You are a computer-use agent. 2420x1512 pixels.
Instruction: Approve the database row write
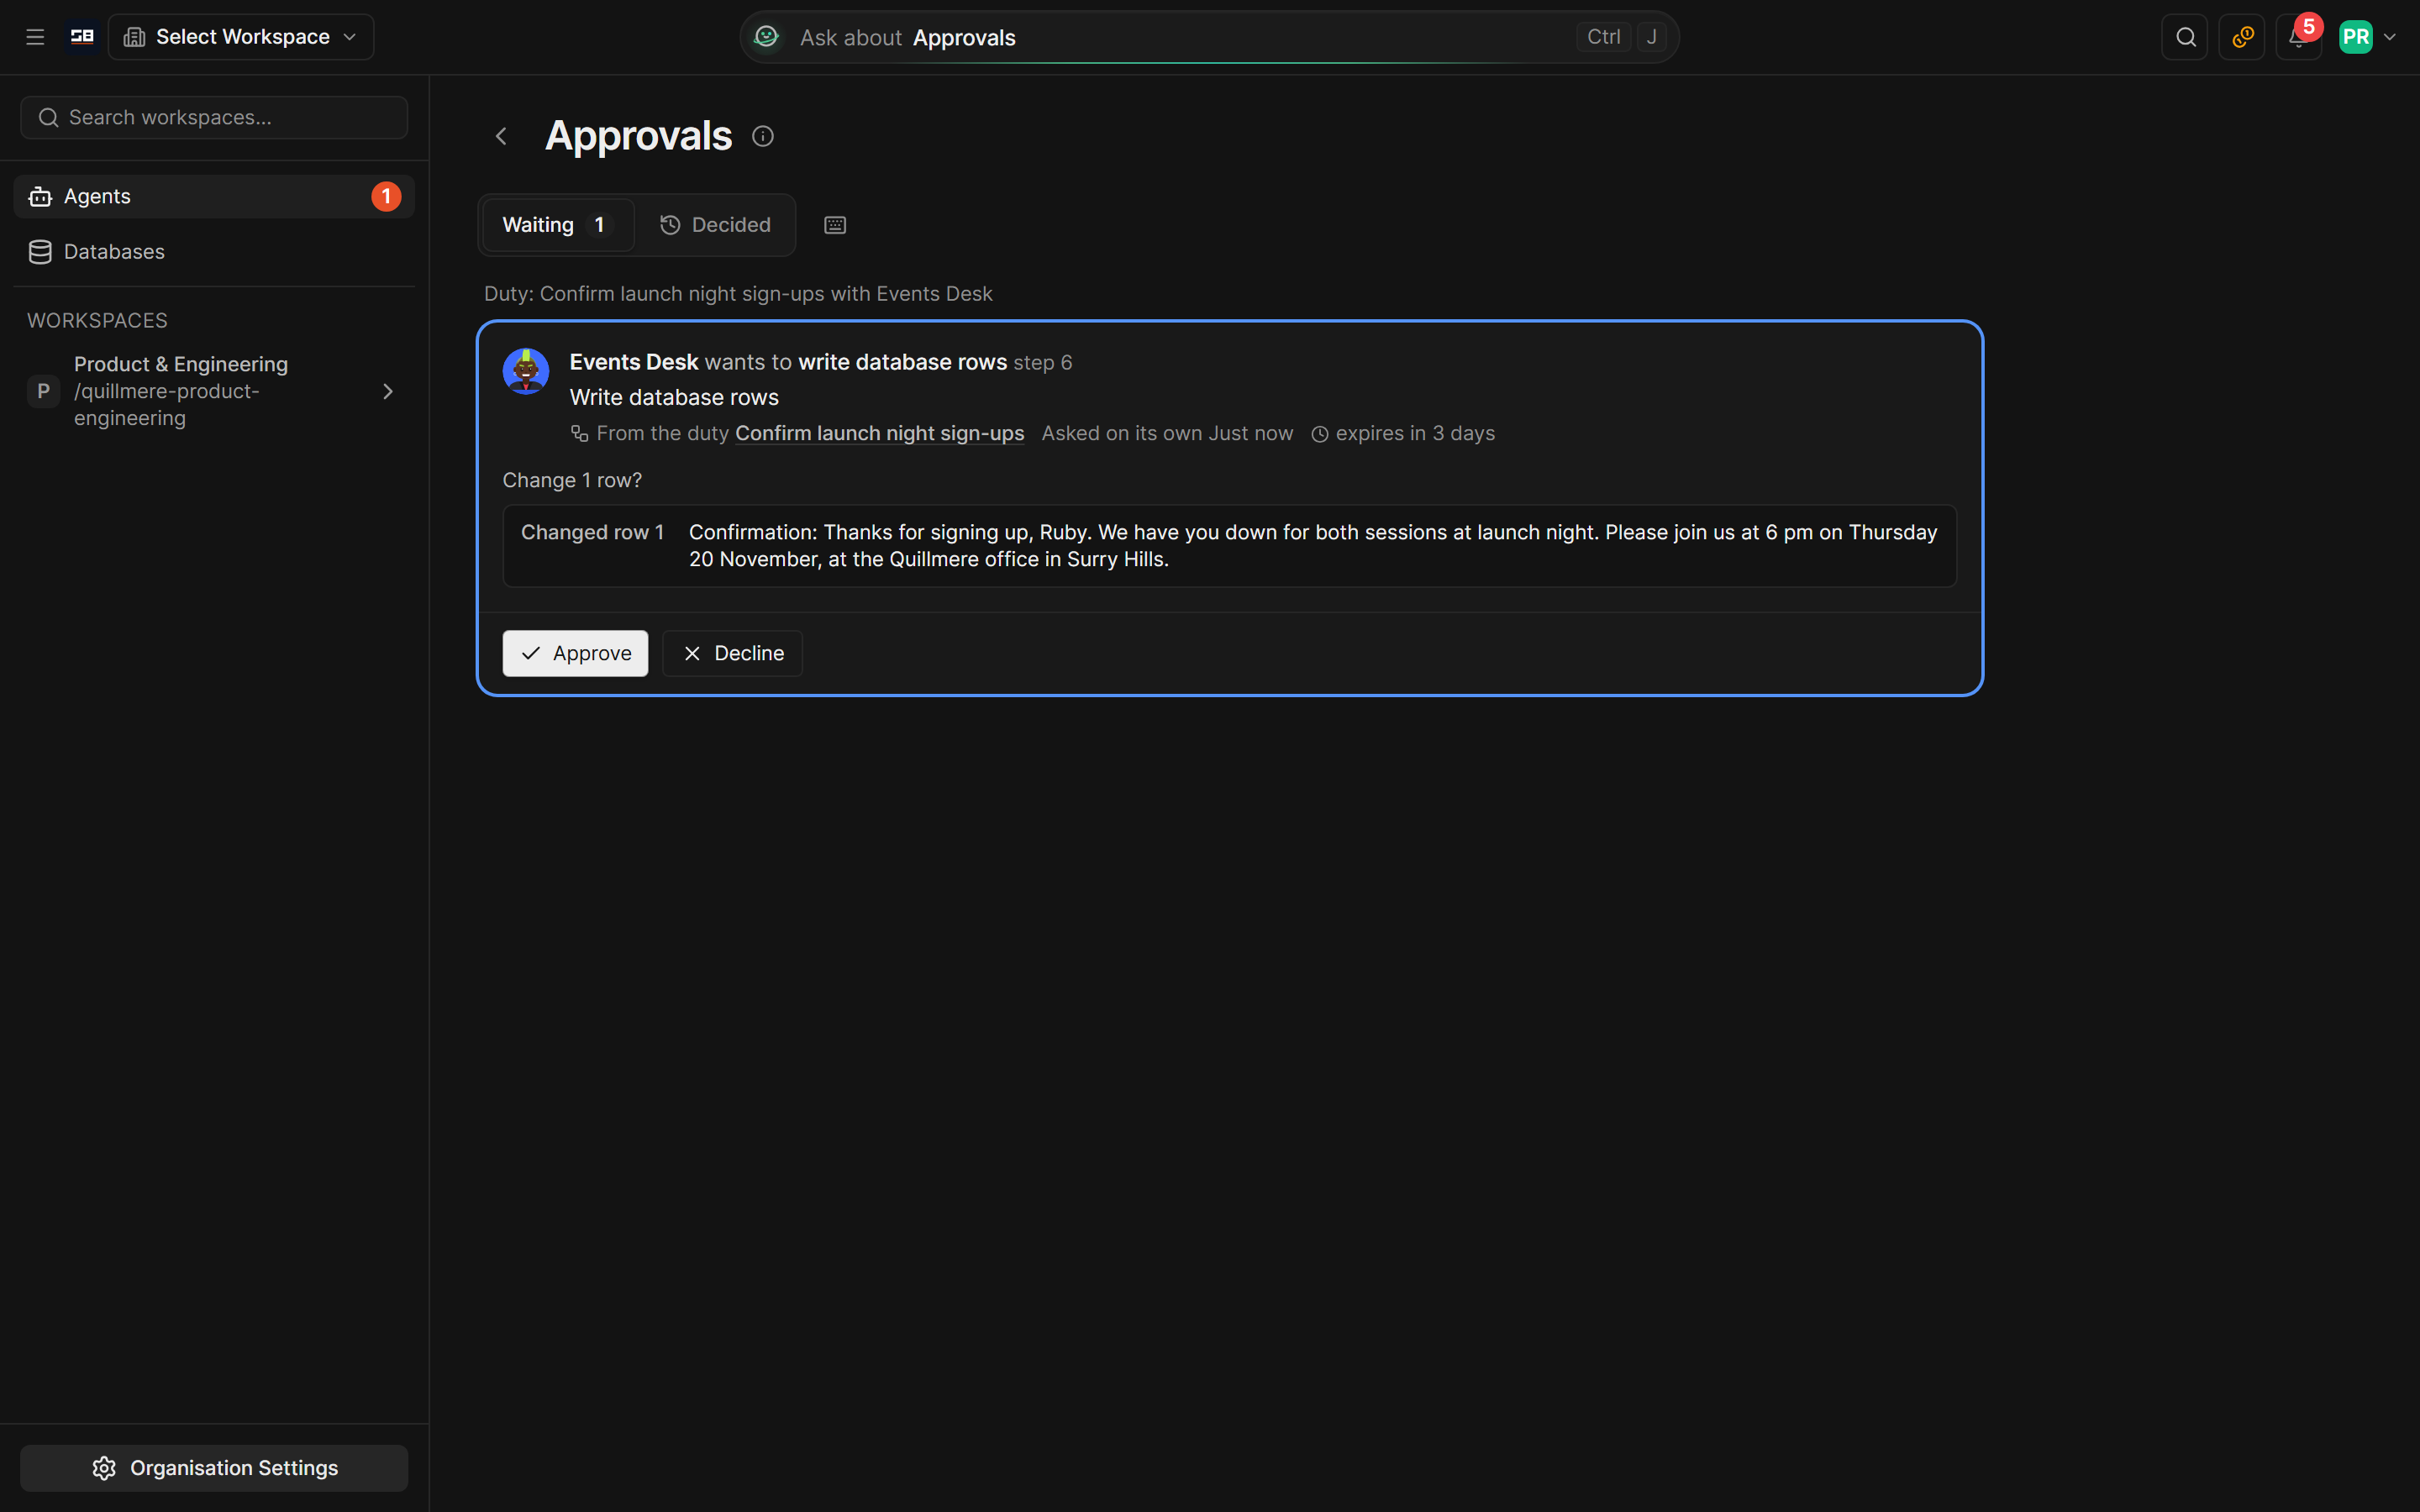click(575, 653)
